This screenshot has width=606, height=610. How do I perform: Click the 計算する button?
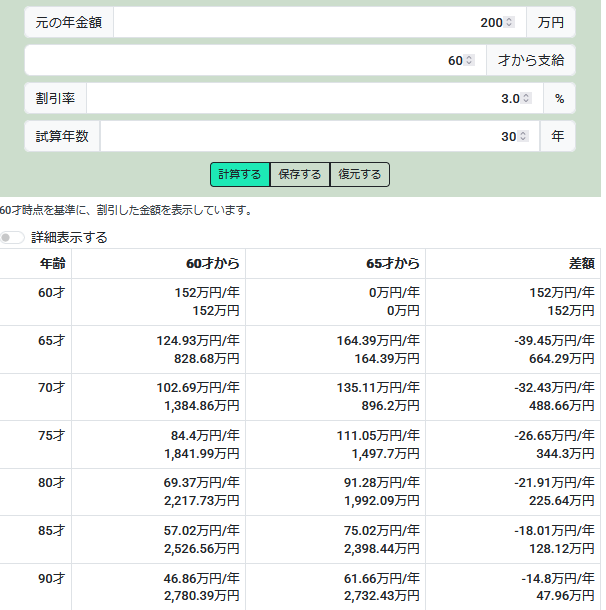pos(240,174)
